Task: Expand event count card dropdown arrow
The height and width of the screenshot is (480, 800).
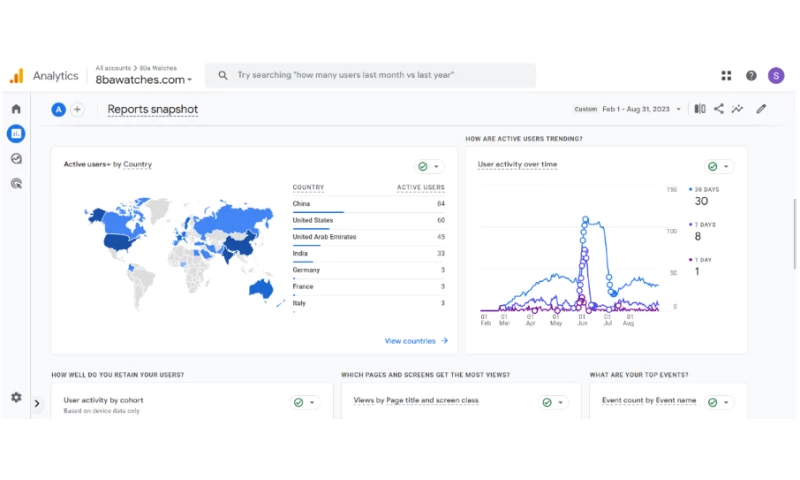Action: click(726, 402)
